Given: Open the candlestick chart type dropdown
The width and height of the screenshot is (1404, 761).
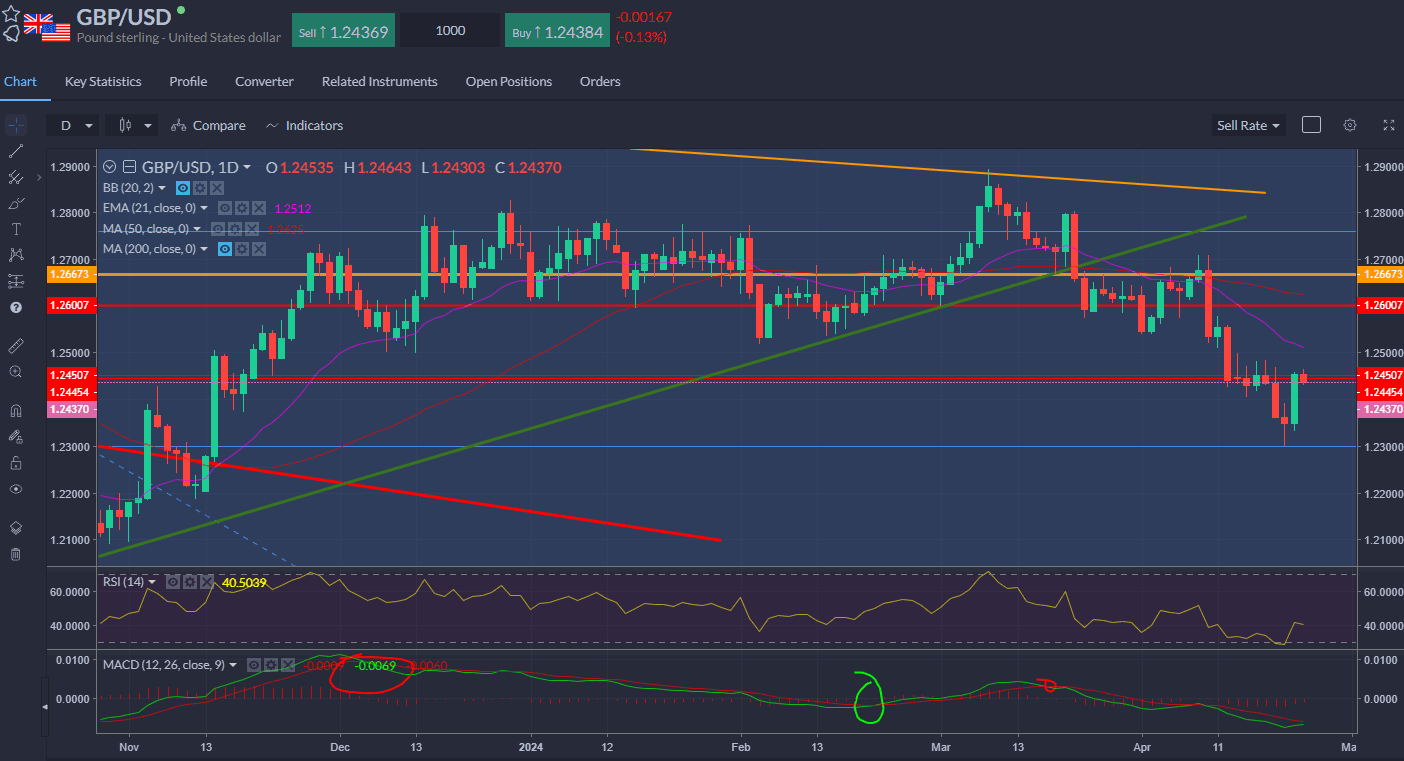Looking at the screenshot, I should coord(135,125).
